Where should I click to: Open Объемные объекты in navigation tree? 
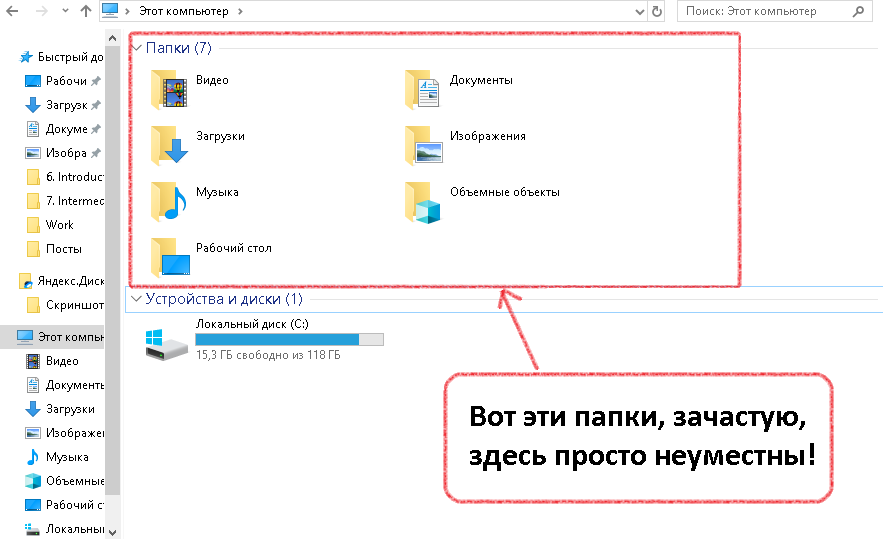click(64, 481)
